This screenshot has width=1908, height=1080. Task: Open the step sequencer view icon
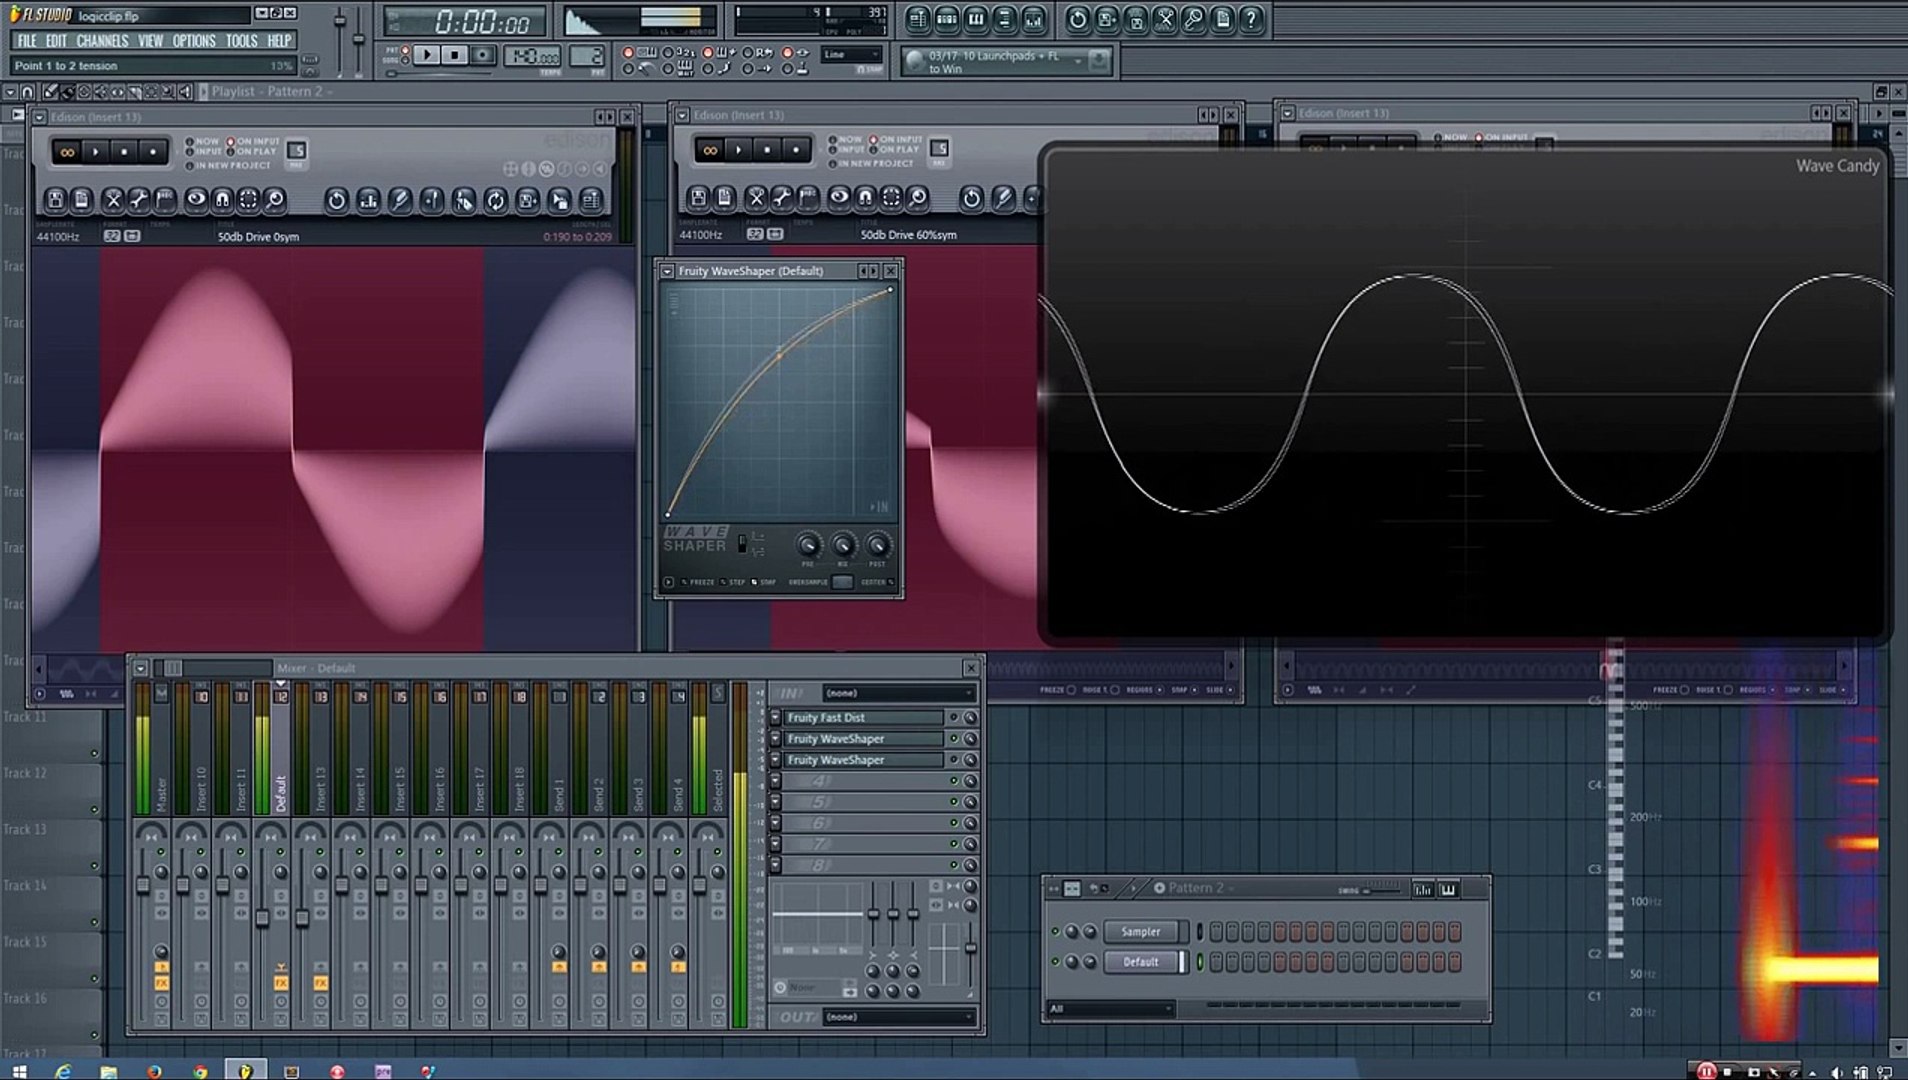[946, 19]
